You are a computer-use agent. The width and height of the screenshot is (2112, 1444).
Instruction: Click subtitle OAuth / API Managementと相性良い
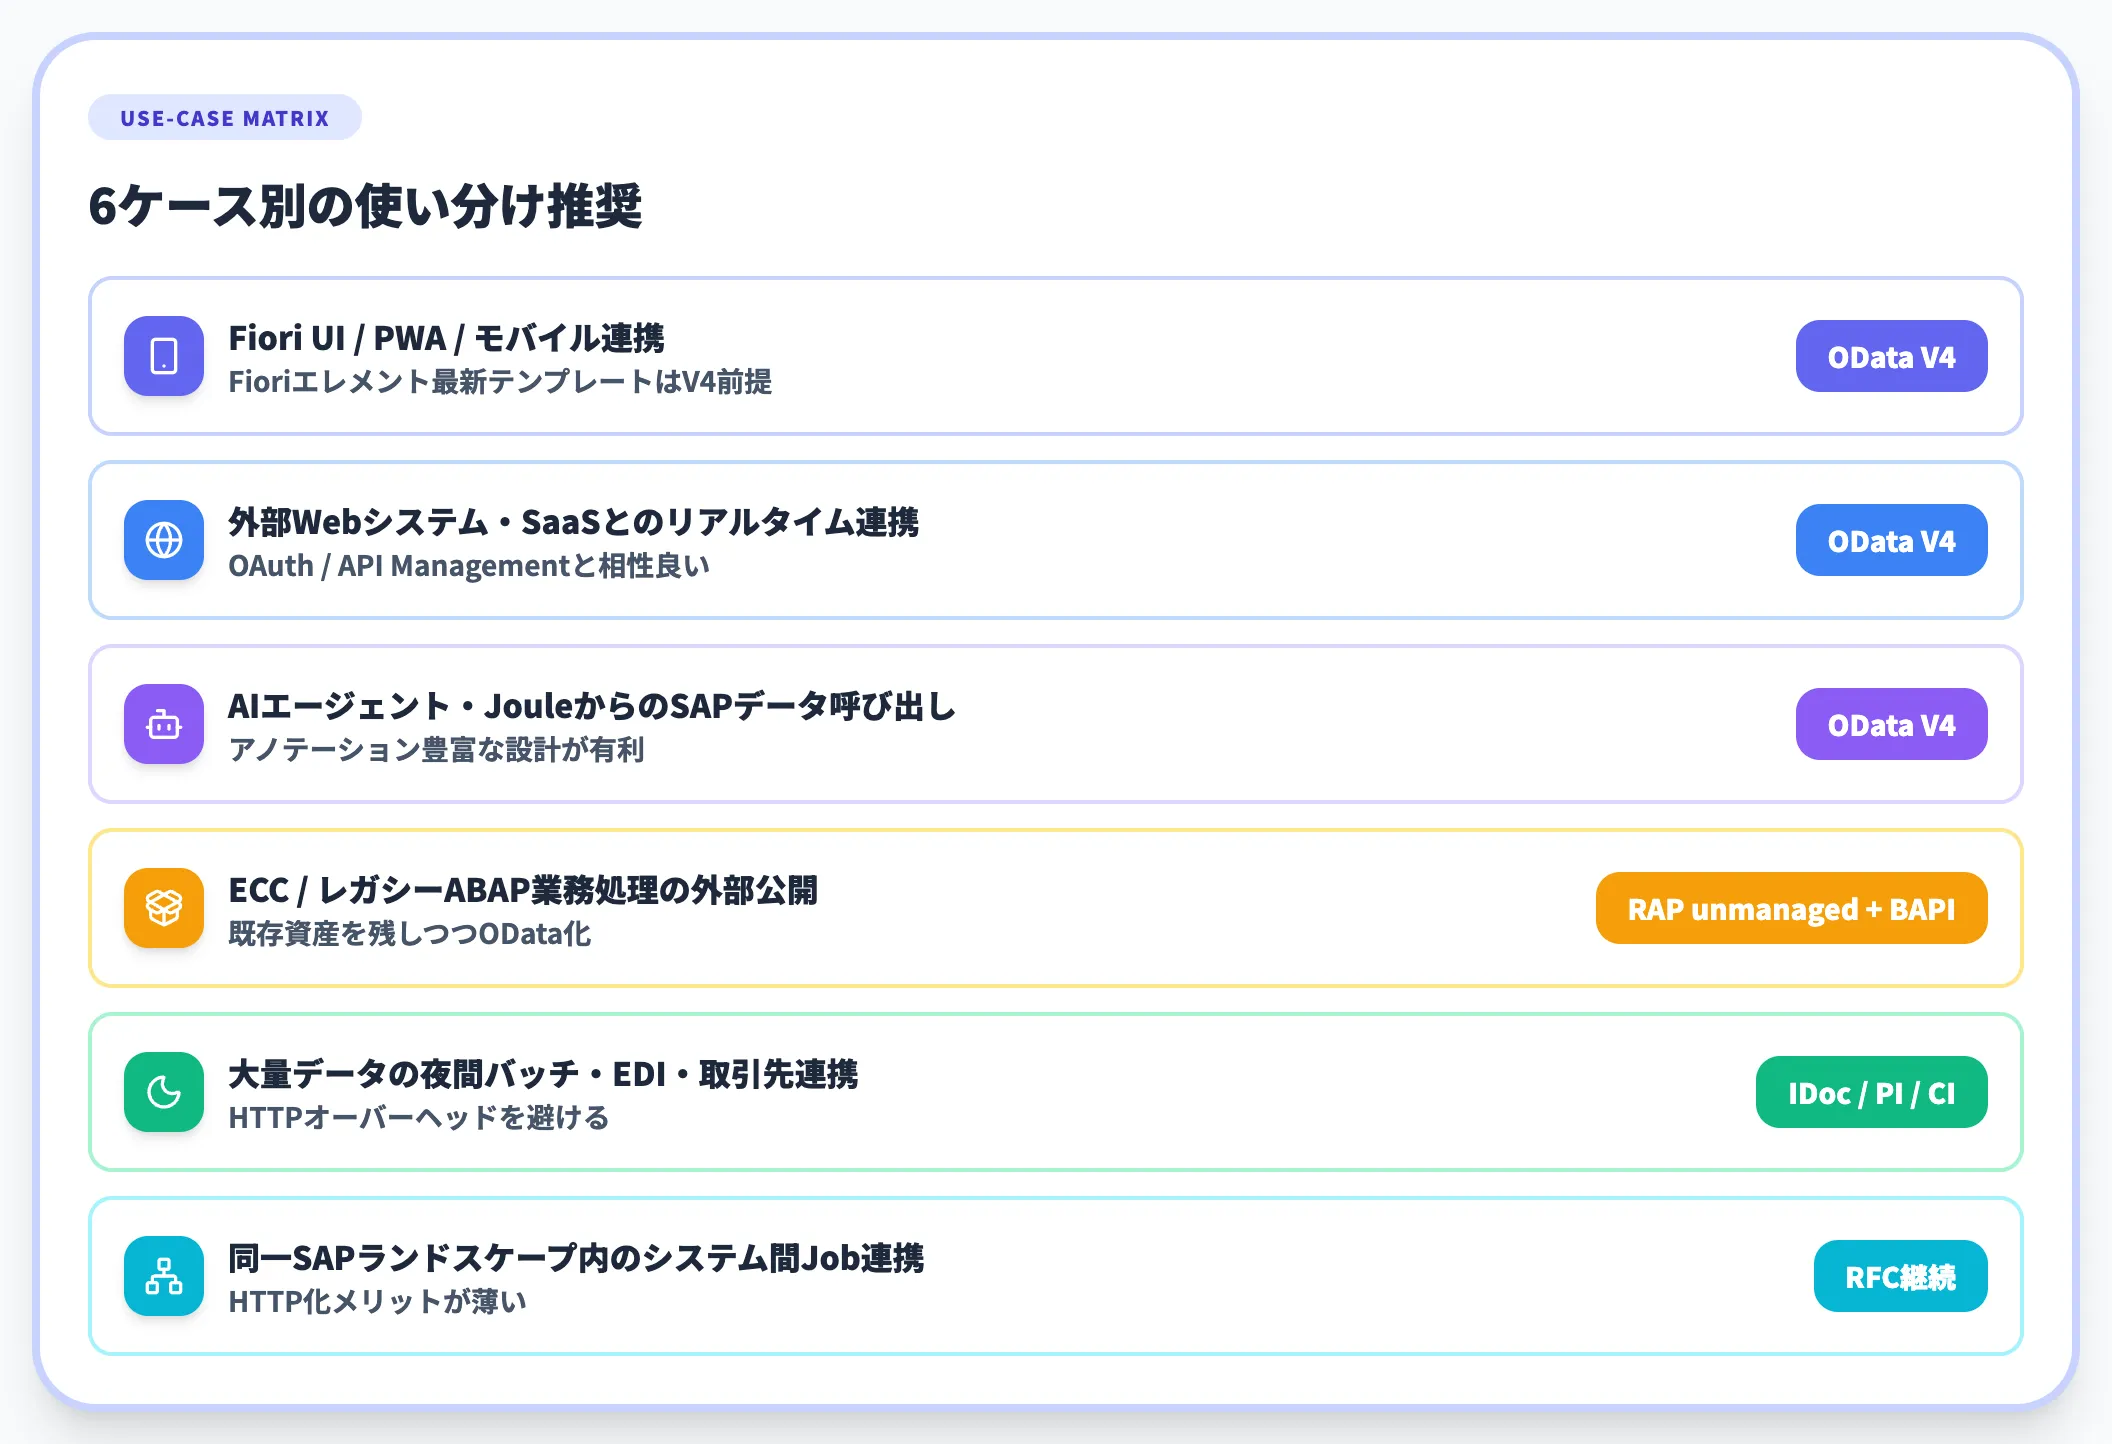[469, 566]
